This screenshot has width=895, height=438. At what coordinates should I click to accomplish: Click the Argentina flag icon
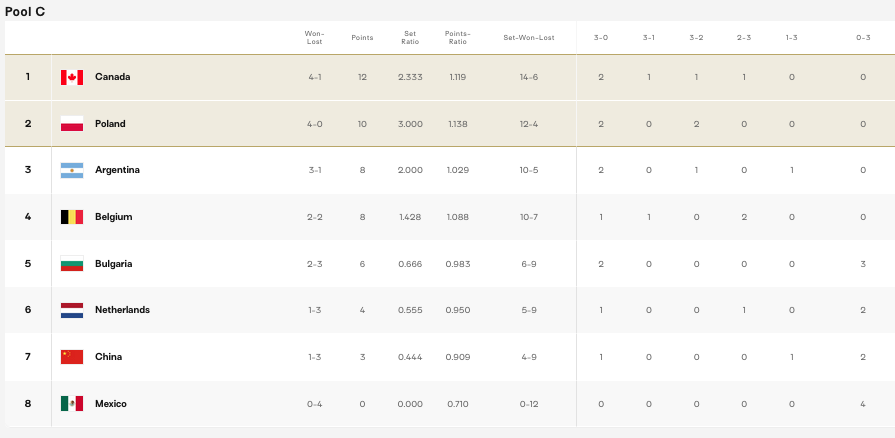coord(71,170)
